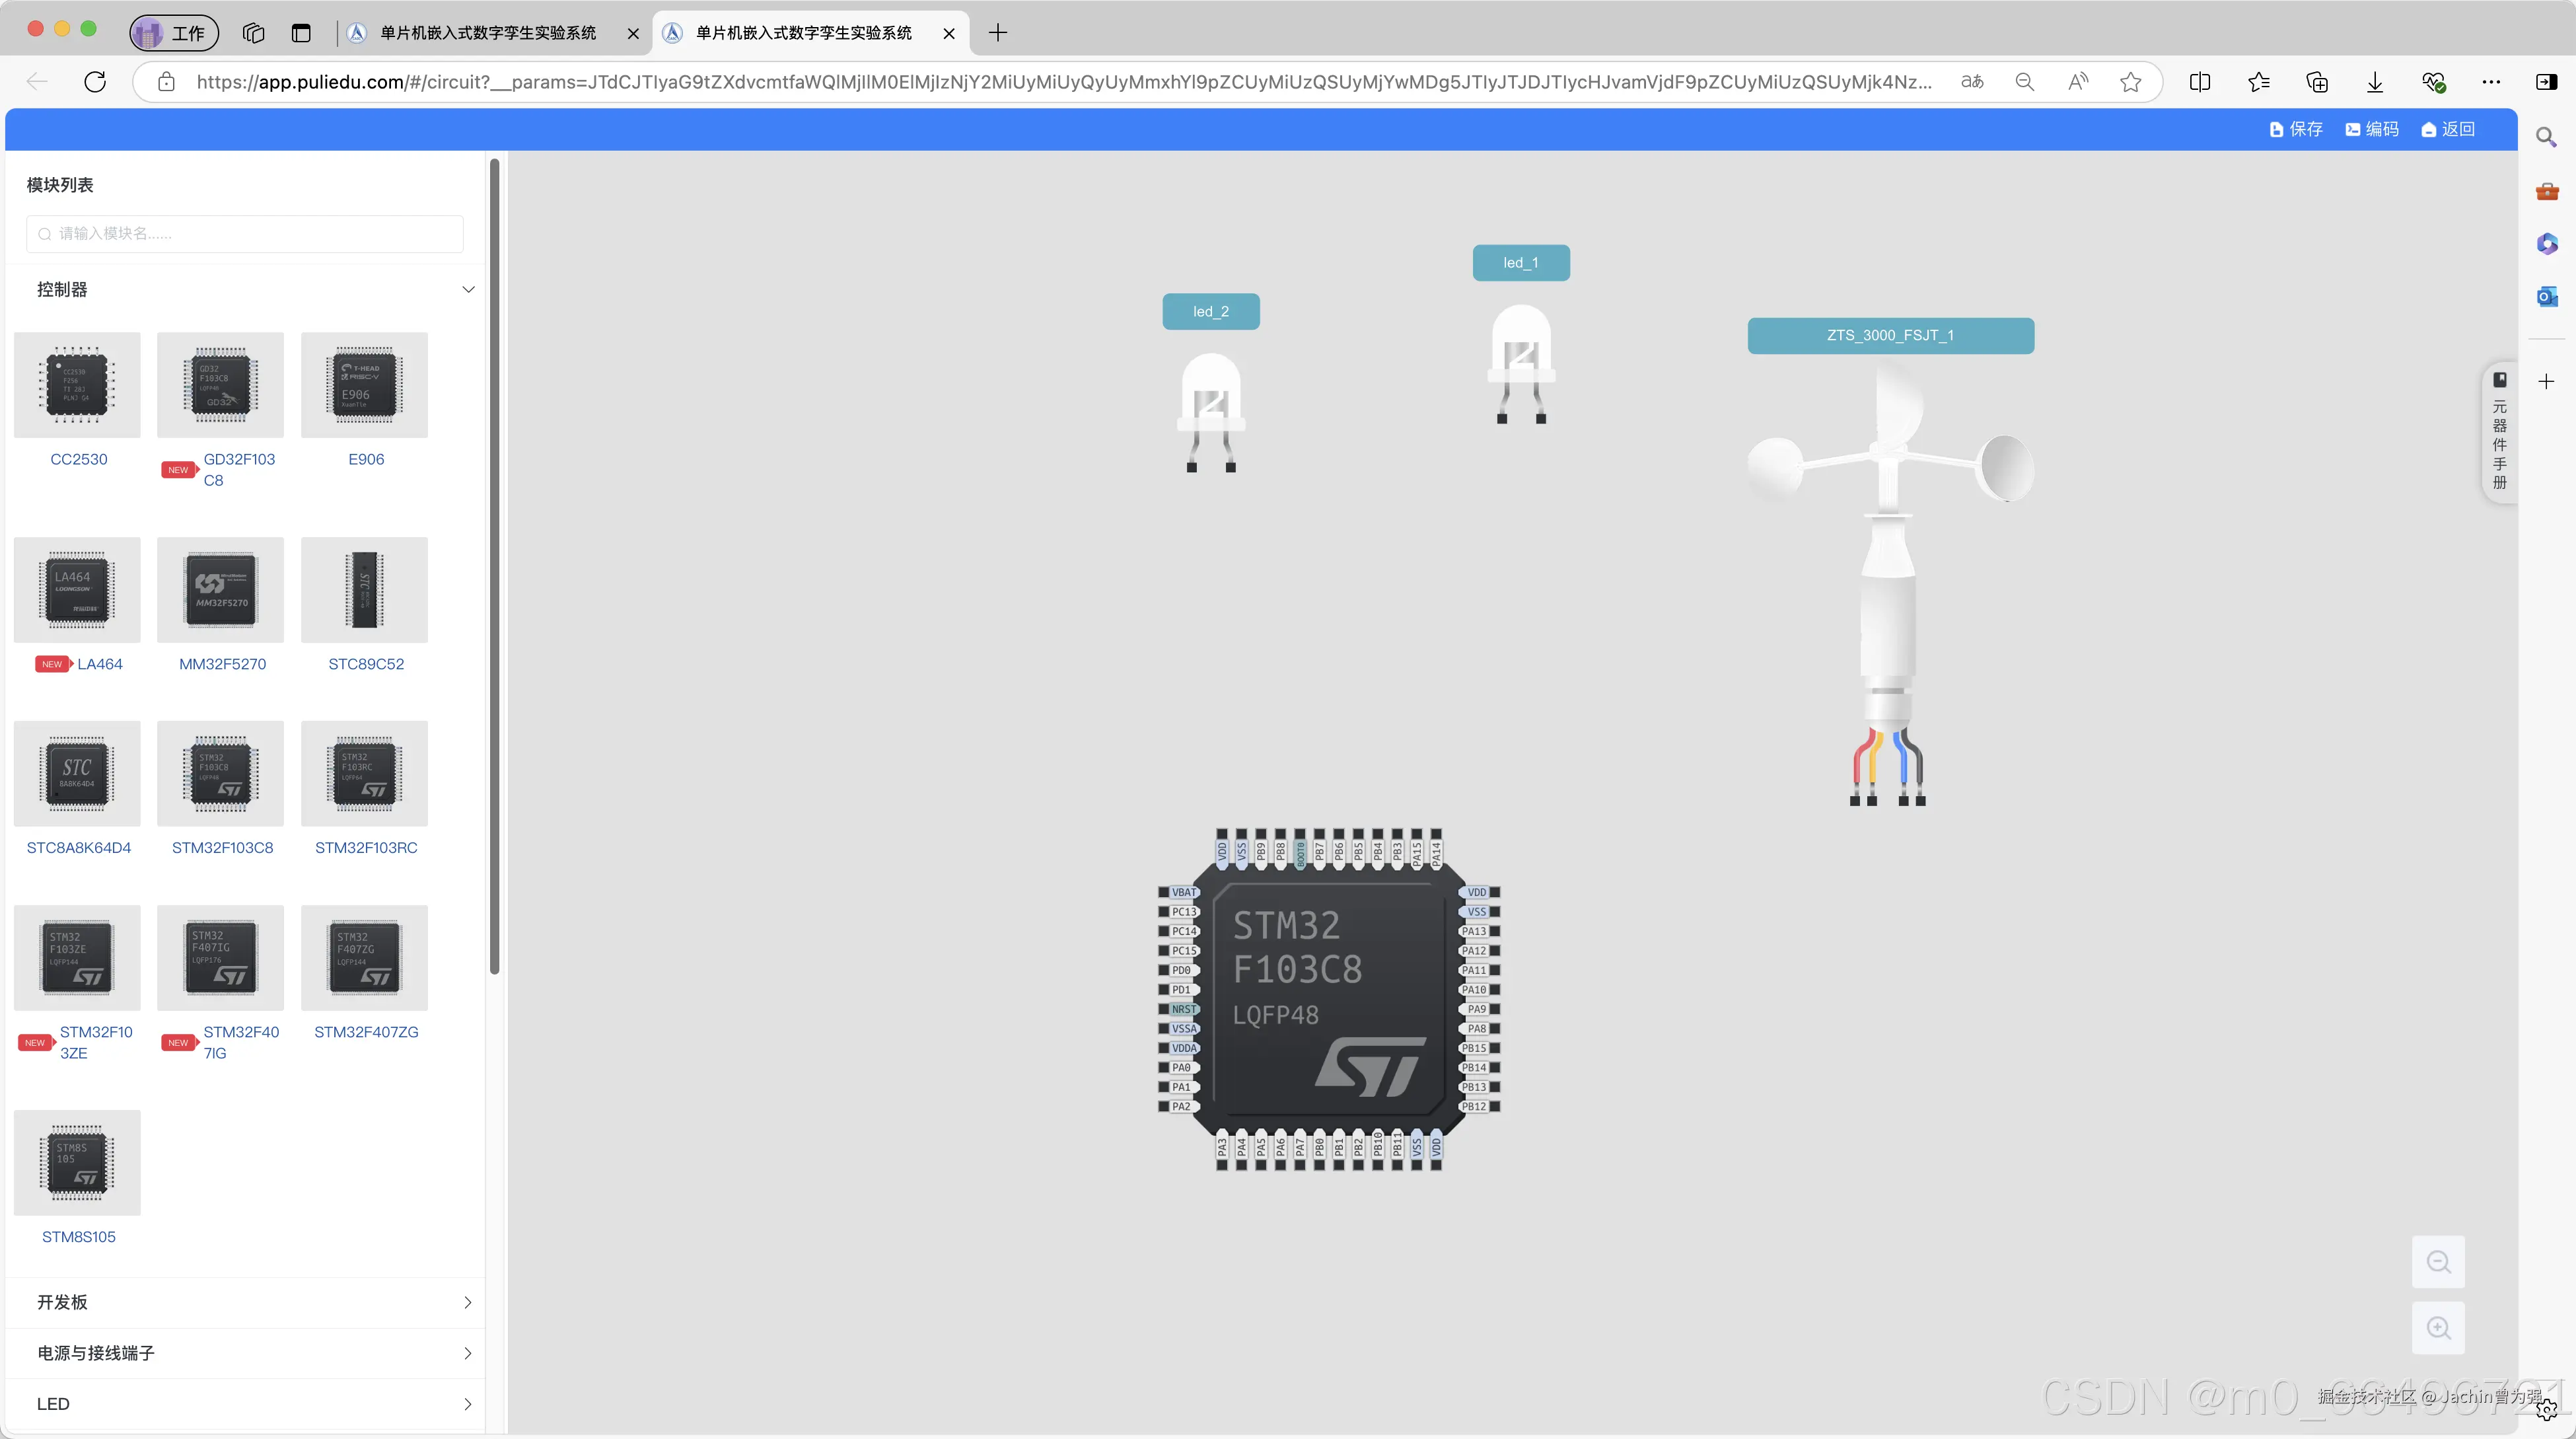Click the 保存 save icon button
This screenshot has height=1439, width=2576.
click(x=2296, y=129)
